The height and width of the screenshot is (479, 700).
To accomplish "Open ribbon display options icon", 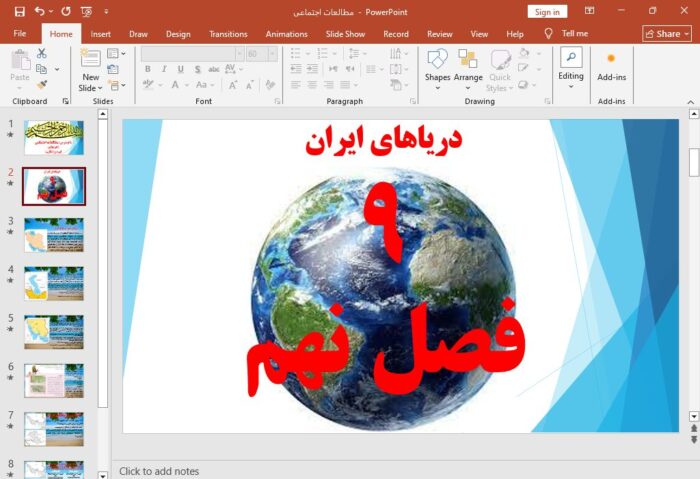I will 589,11.
